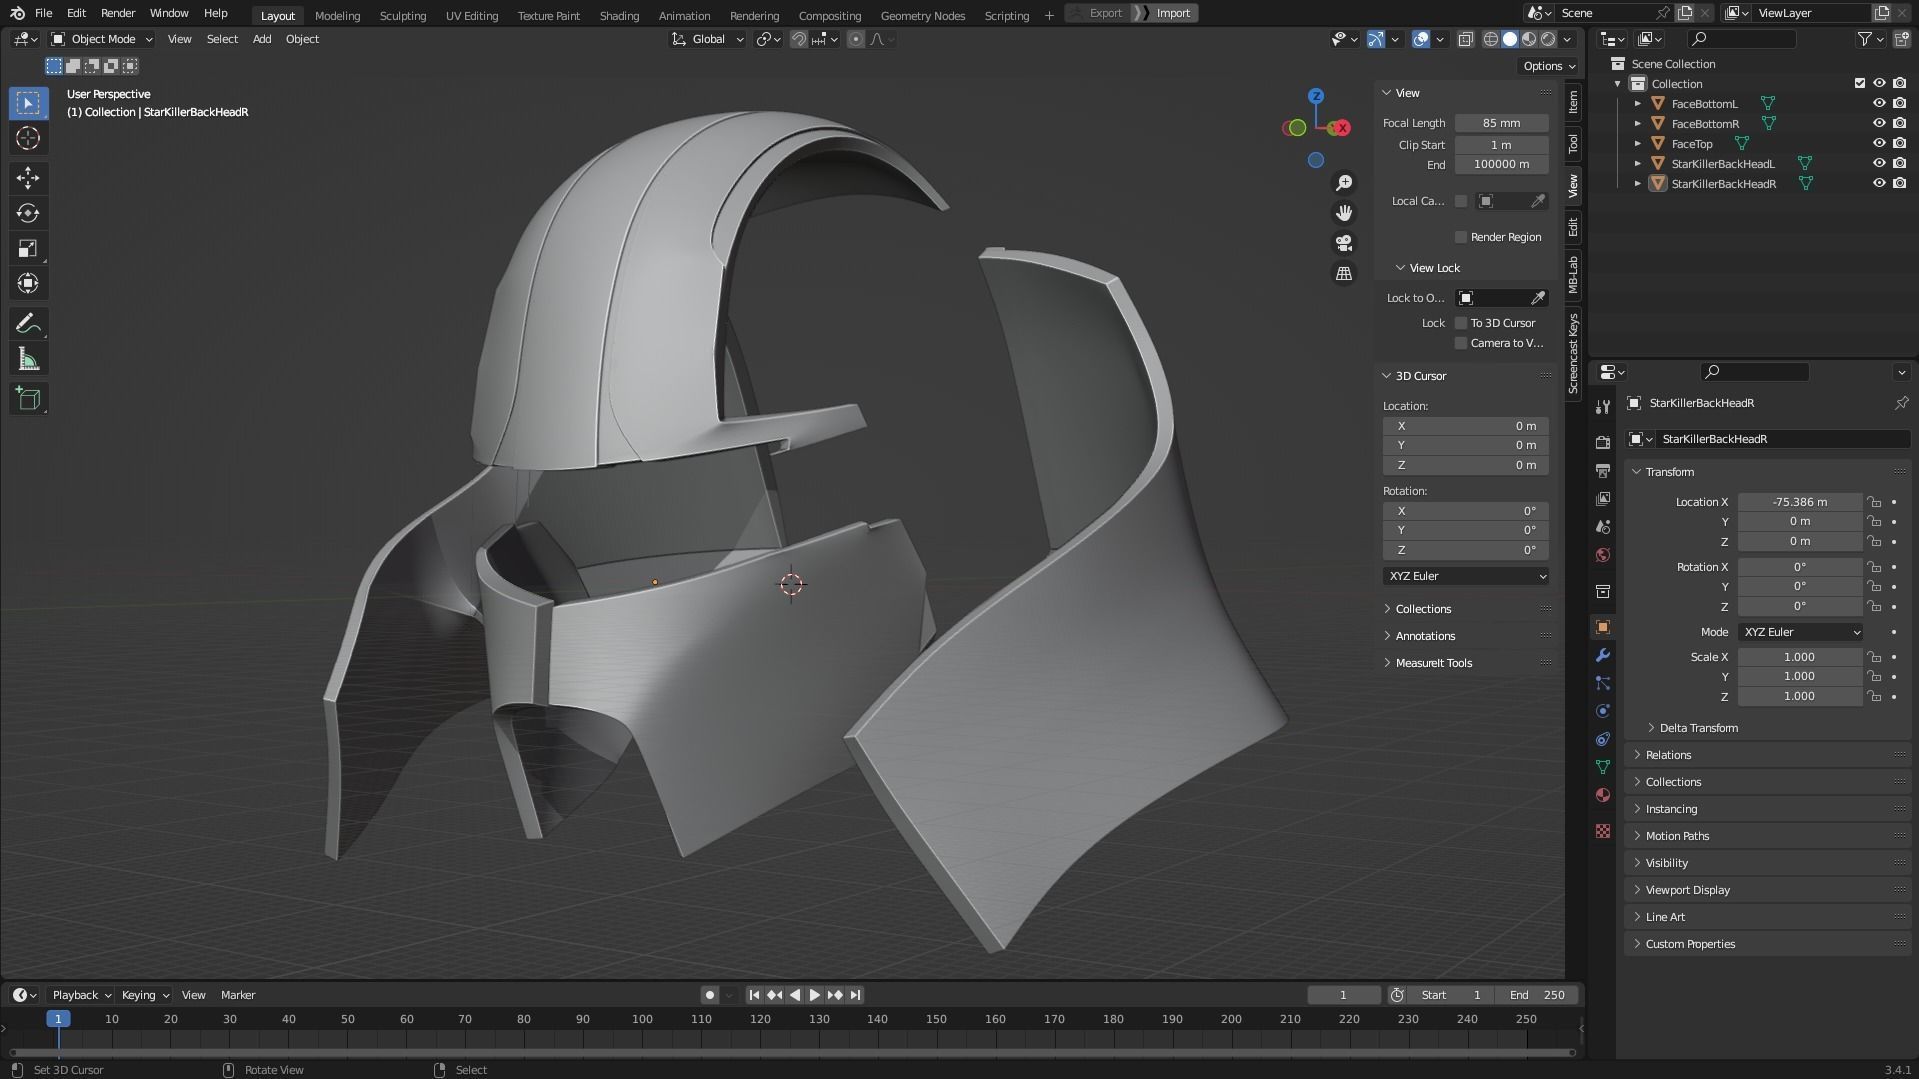
Task: Switch to the UV Editing workspace tab
Action: (x=472, y=15)
